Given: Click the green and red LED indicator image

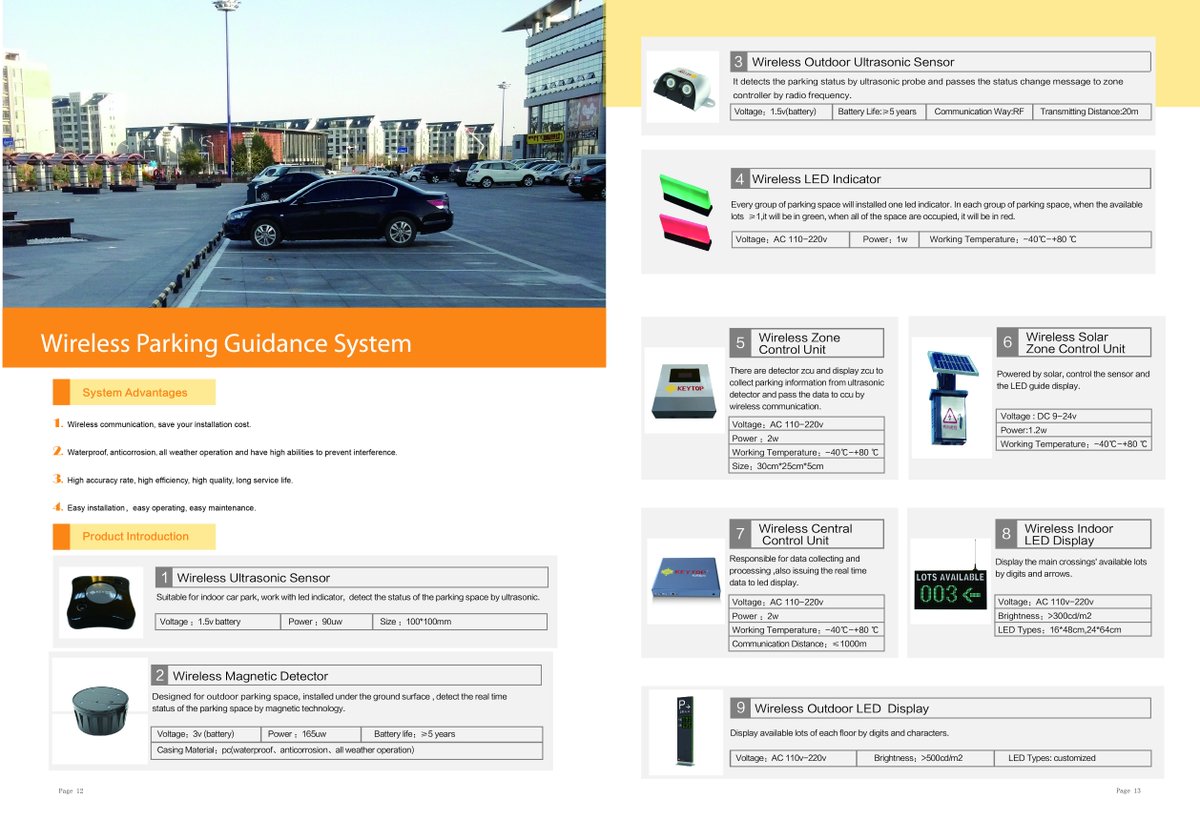Looking at the screenshot, I should [x=684, y=211].
